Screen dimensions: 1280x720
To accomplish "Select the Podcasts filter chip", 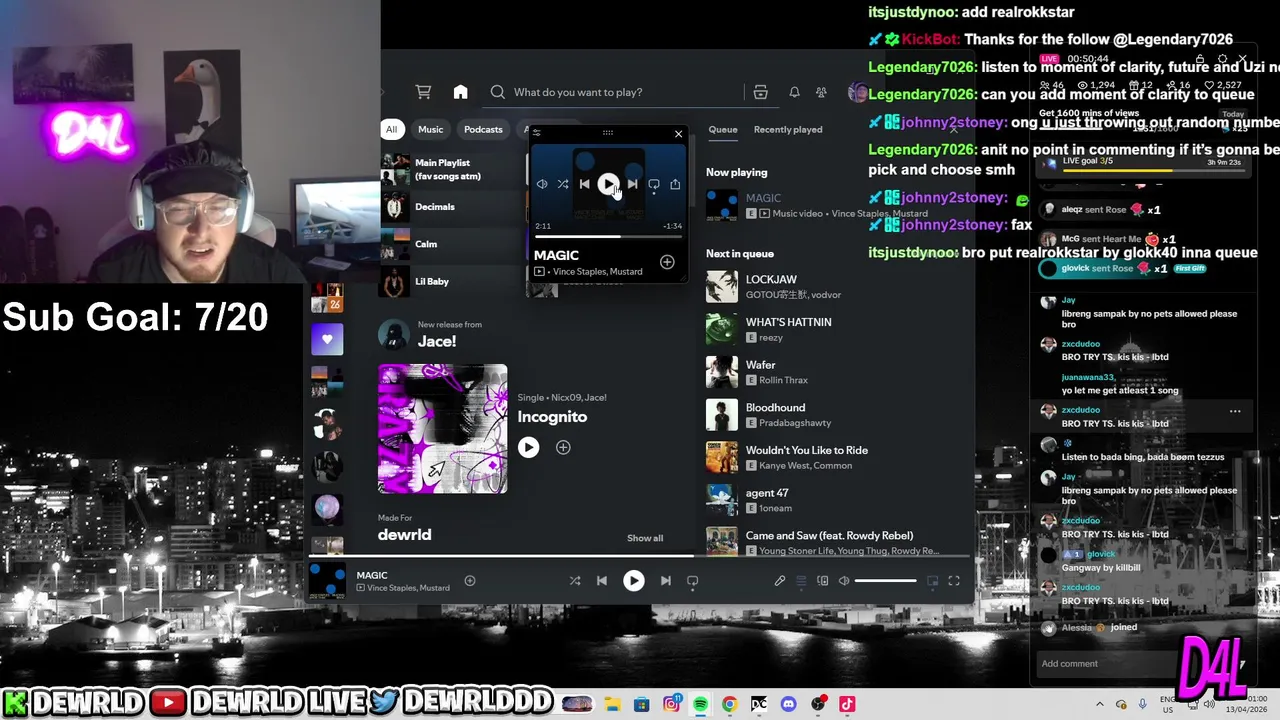I will point(483,129).
